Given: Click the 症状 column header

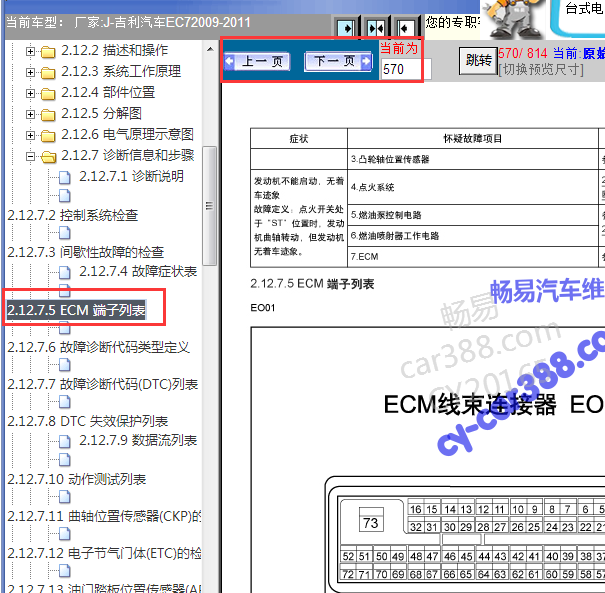Looking at the screenshot, I should [299, 139].
